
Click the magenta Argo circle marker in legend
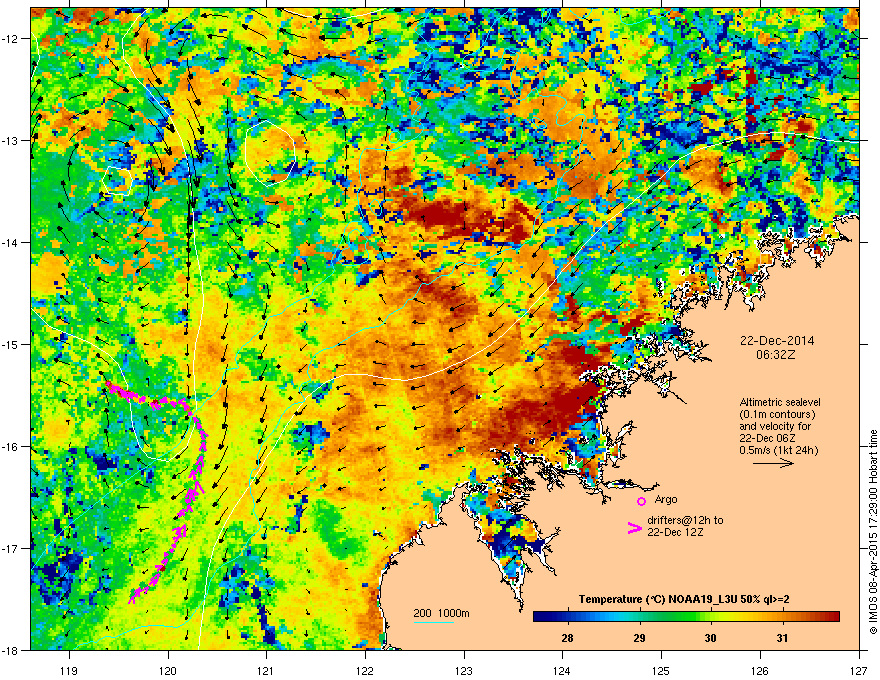point(641,501)
